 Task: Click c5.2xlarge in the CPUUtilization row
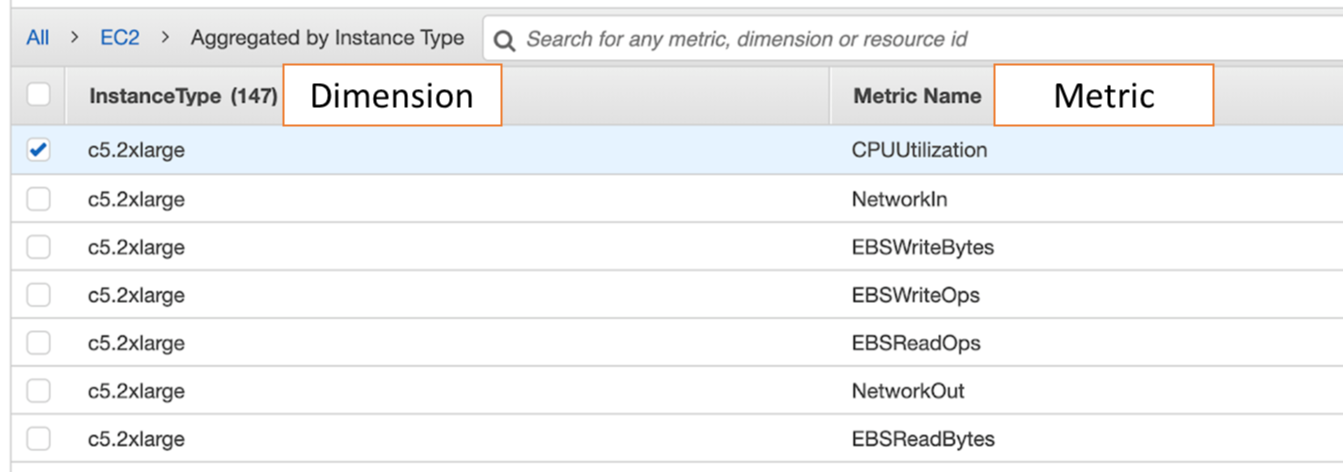pos(136,150)
